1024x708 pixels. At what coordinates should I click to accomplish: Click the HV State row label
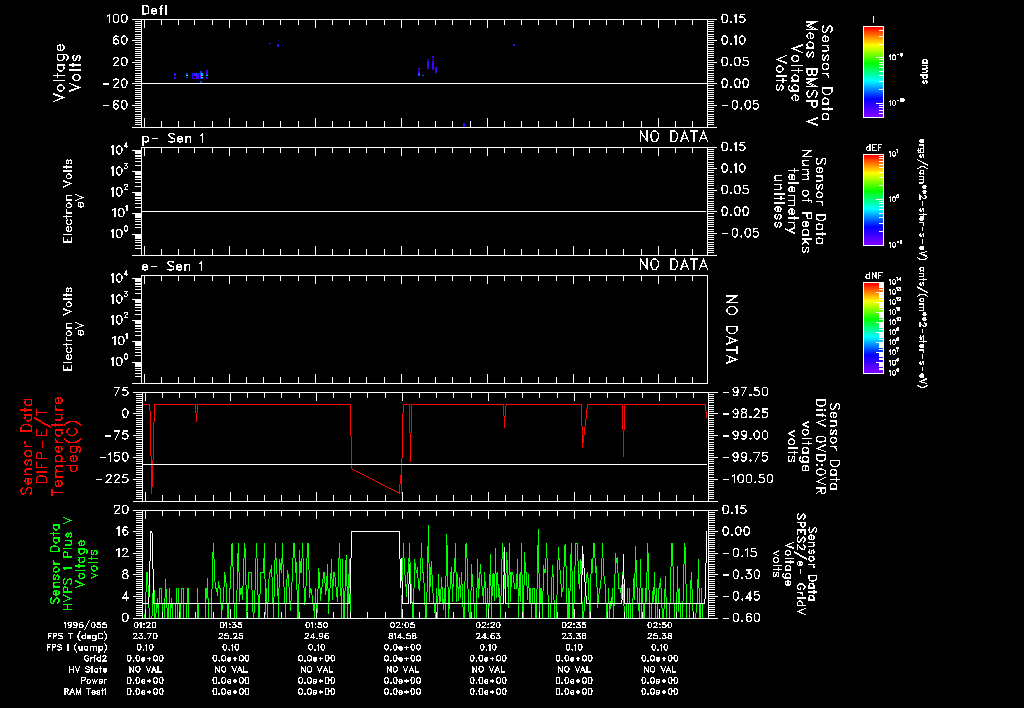coord(95,668)
